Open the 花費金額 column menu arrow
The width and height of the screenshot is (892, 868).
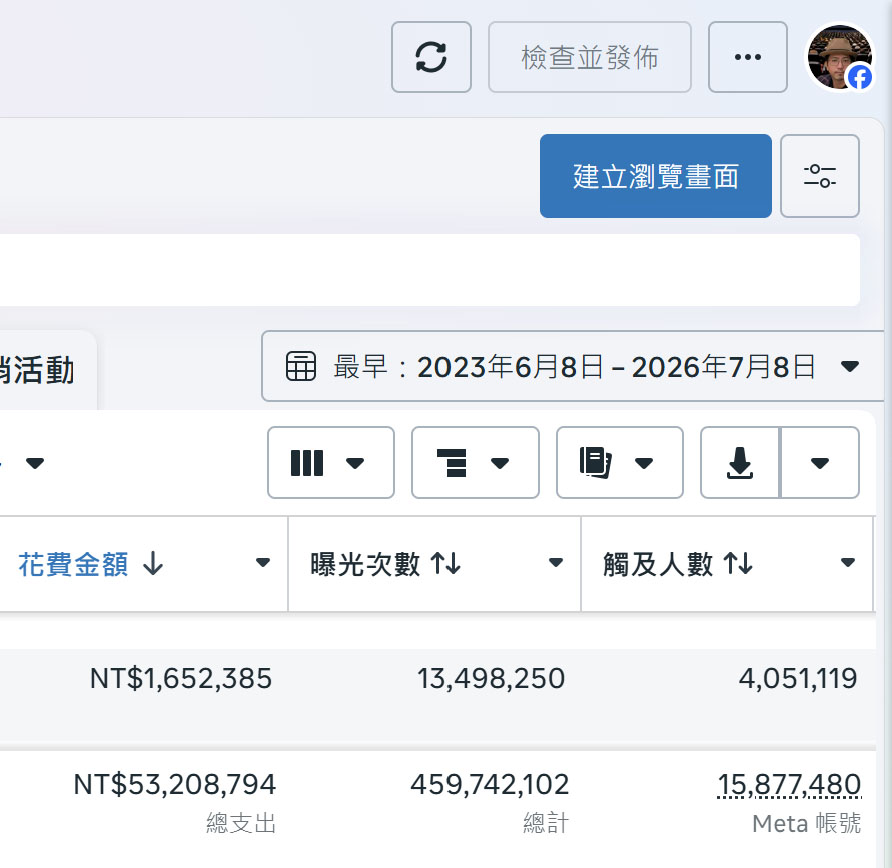pos(263,563)
